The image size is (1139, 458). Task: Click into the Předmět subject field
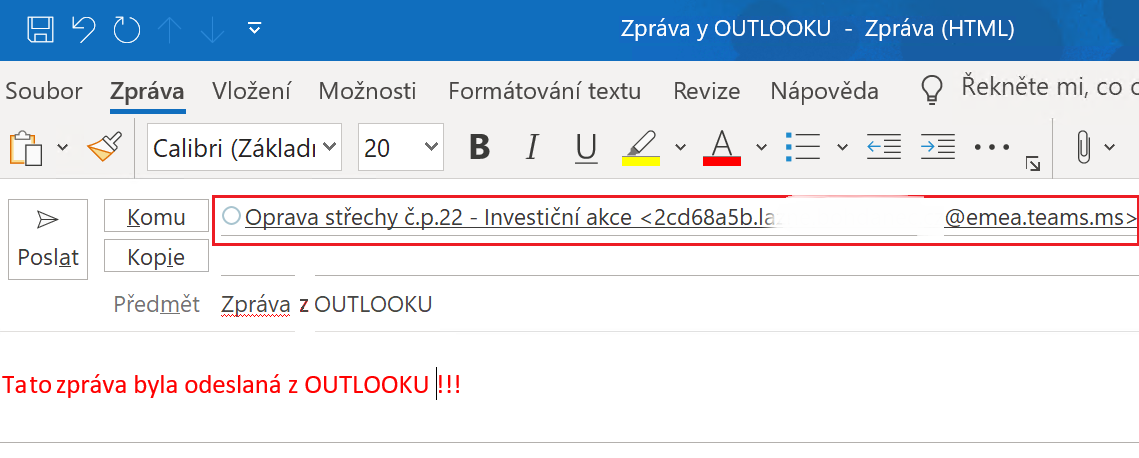coord(679,304)
